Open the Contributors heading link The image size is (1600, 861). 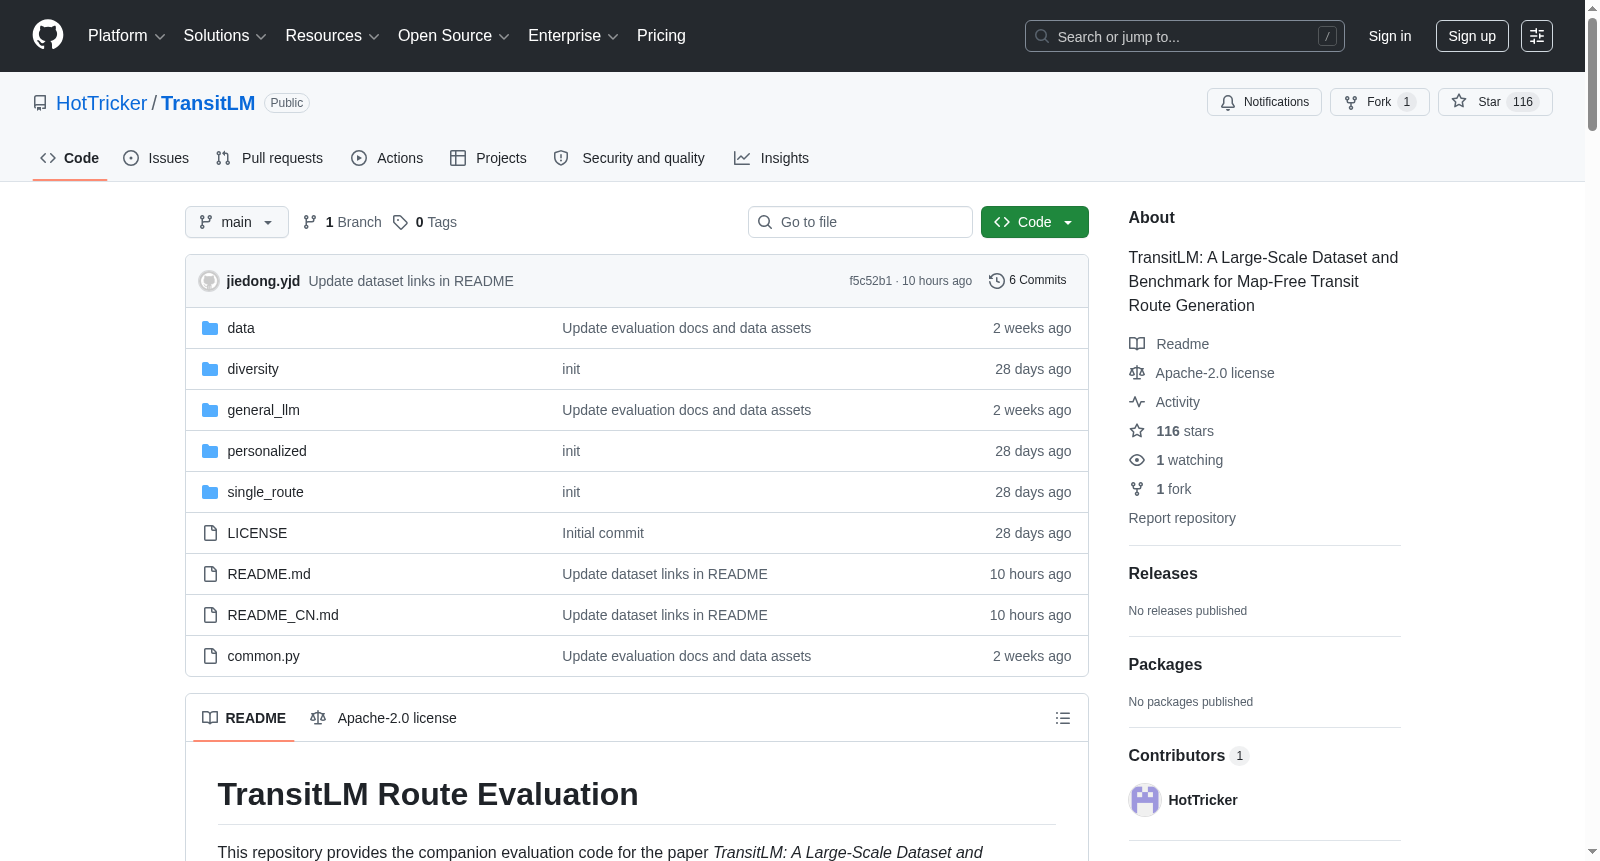[1188, 756]
